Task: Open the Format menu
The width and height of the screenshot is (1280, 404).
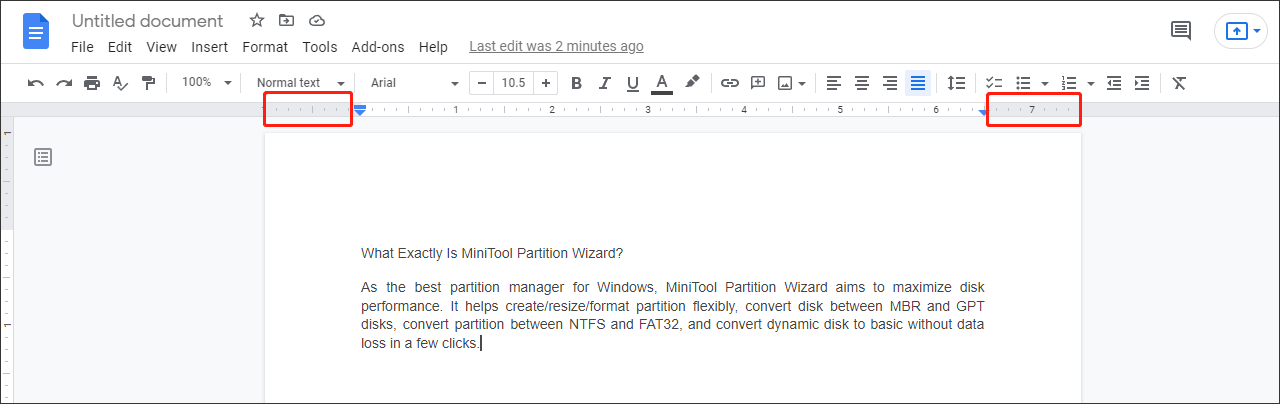Action: point(265,47)
